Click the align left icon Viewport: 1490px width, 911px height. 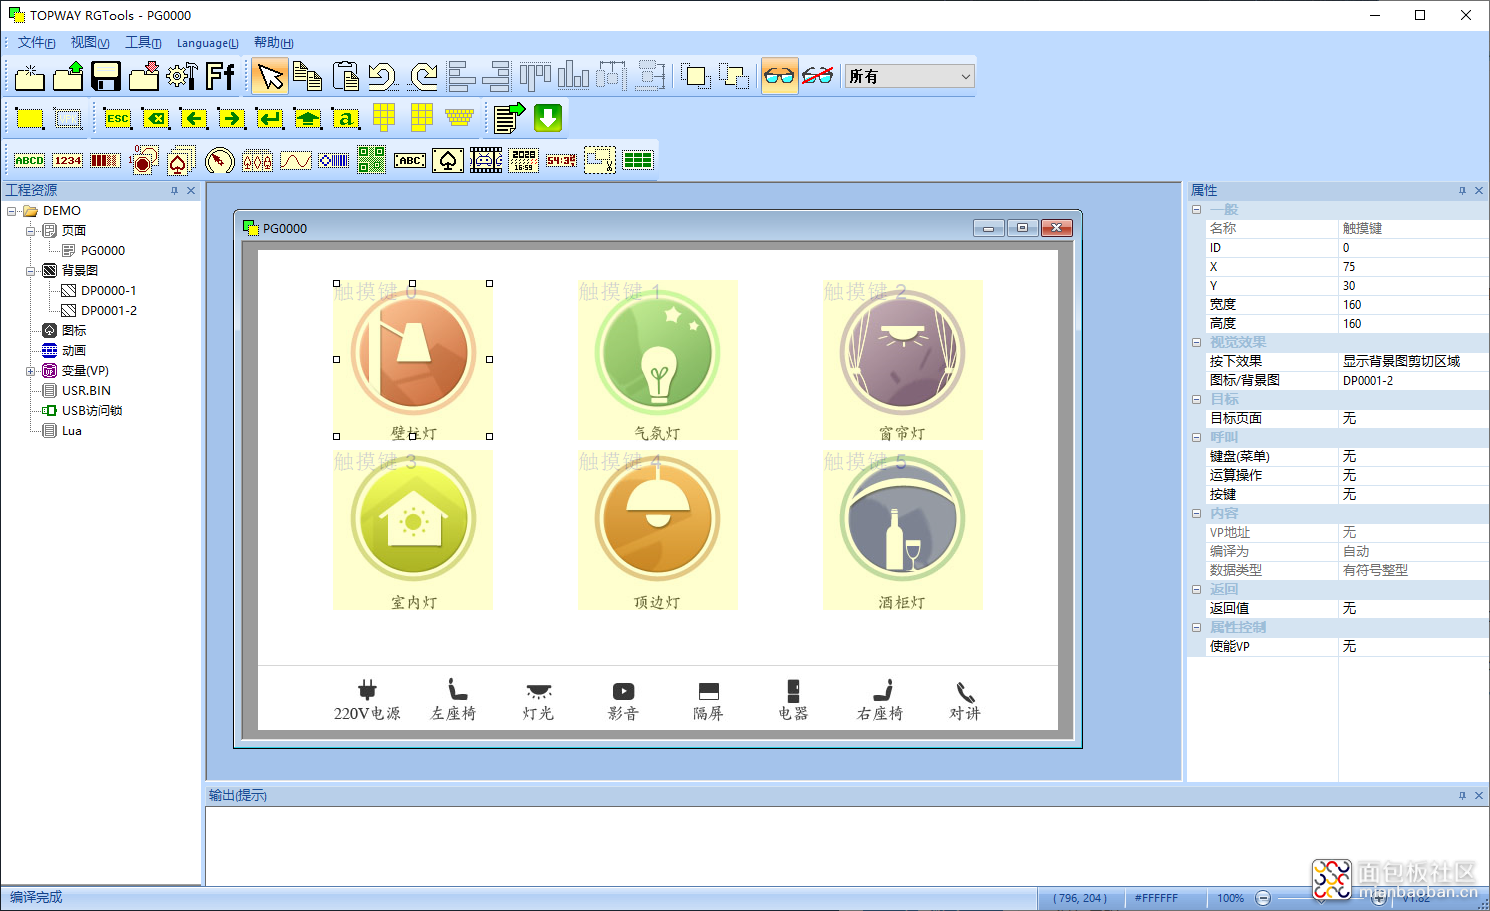[x=460, y=76]
